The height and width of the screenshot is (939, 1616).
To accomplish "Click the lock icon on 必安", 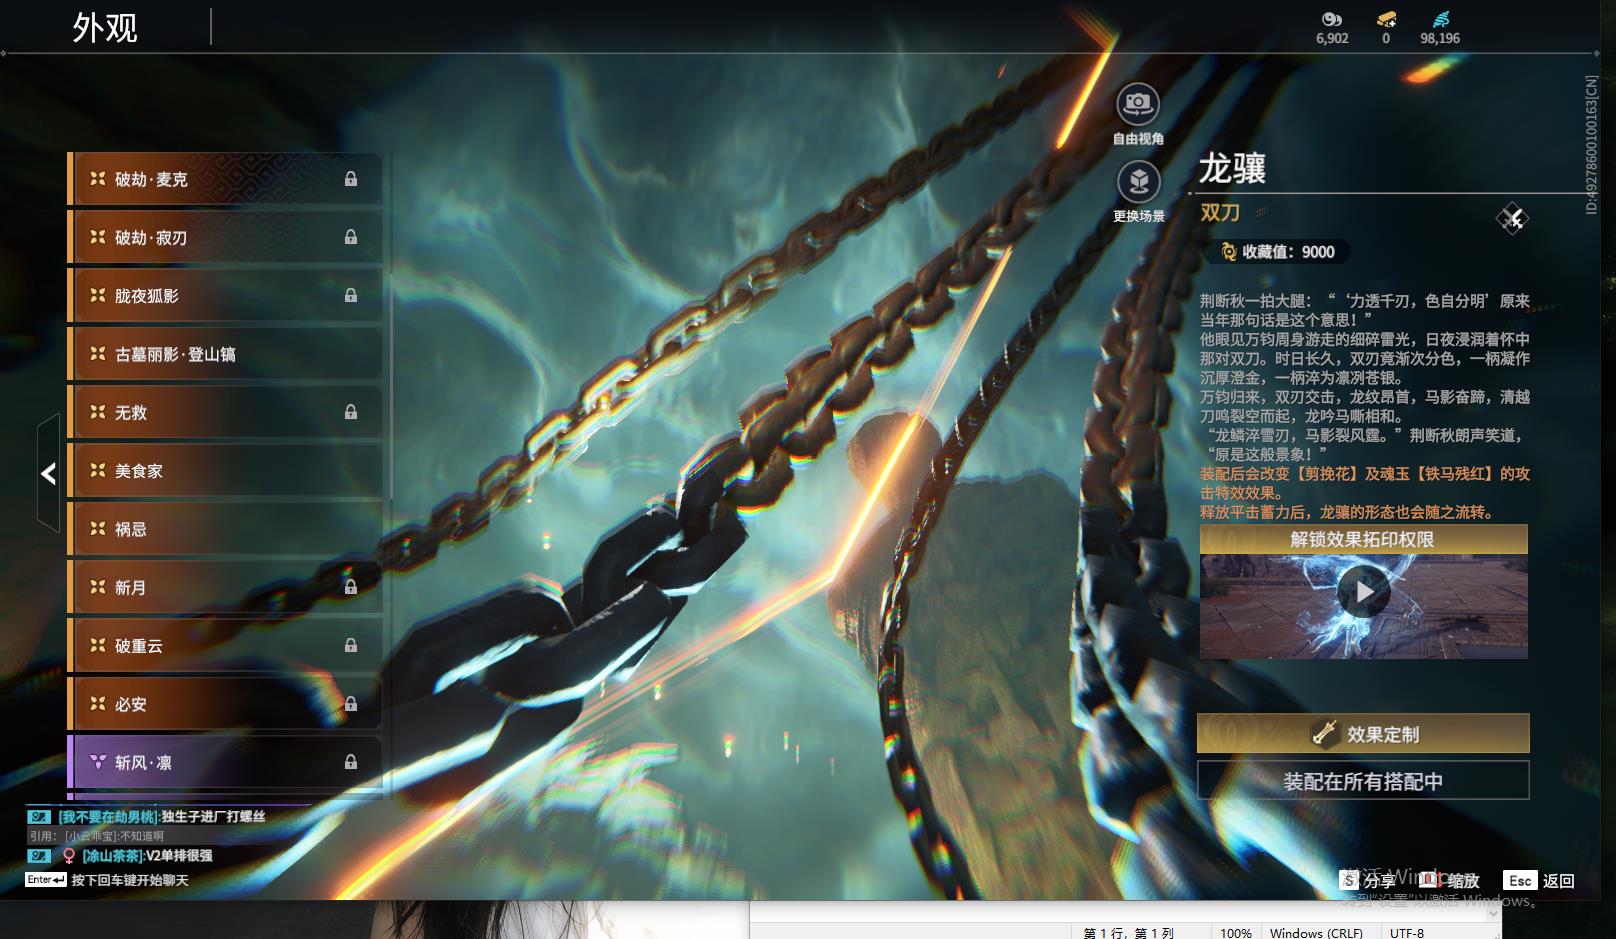I will (351, 704).
